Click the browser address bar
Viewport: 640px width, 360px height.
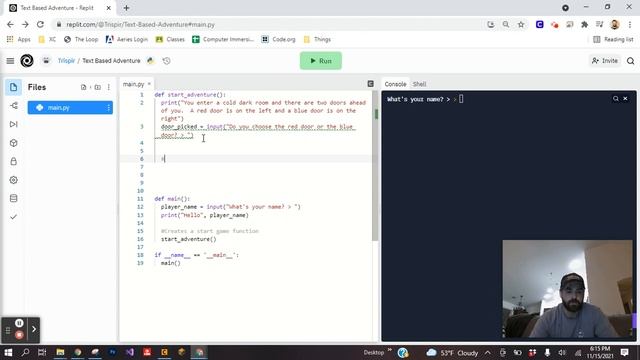269,24
